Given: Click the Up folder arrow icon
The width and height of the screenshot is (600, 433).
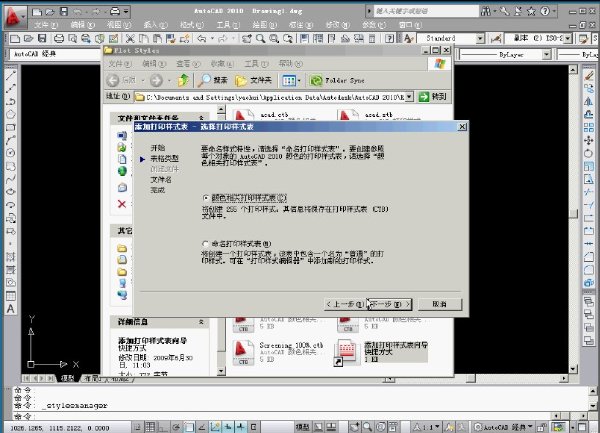Looking at the screenshot, I should (x=183, y=80).
